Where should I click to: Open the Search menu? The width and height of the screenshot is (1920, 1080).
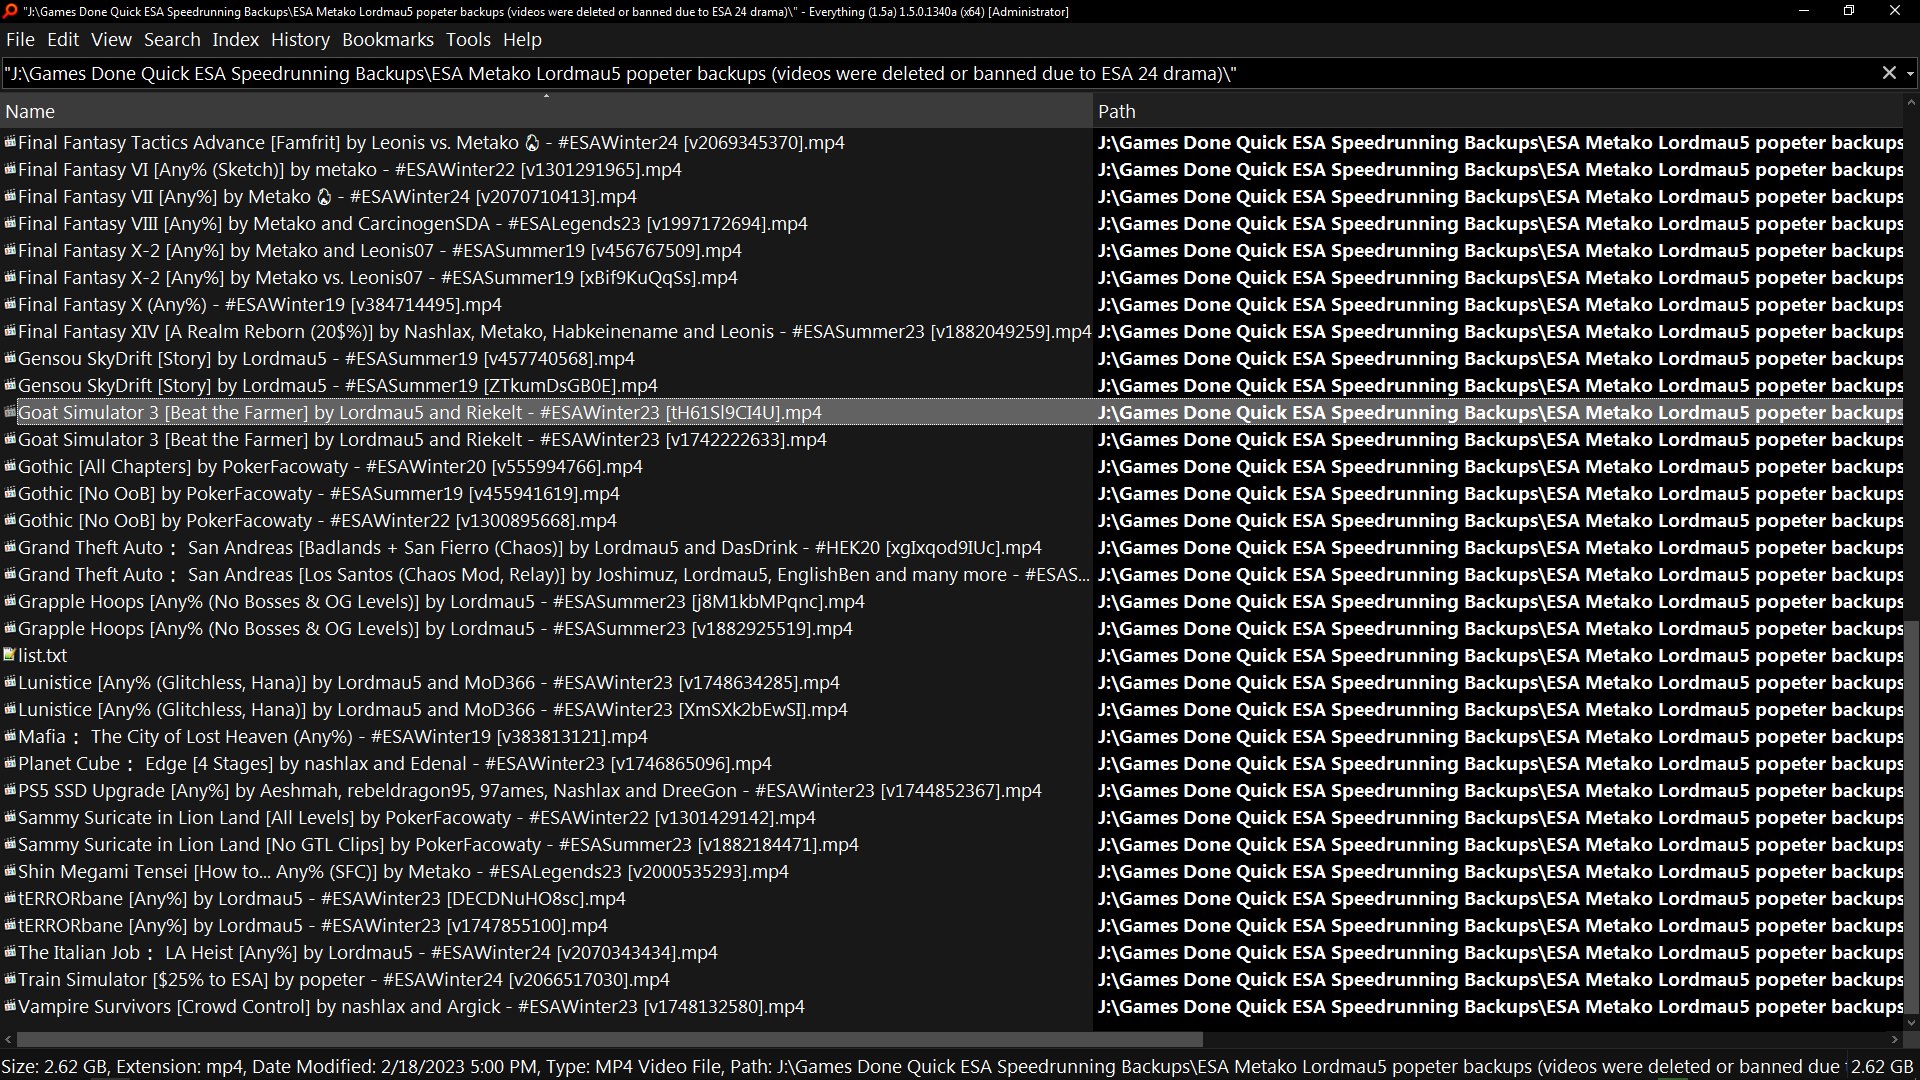click(172, 40)
